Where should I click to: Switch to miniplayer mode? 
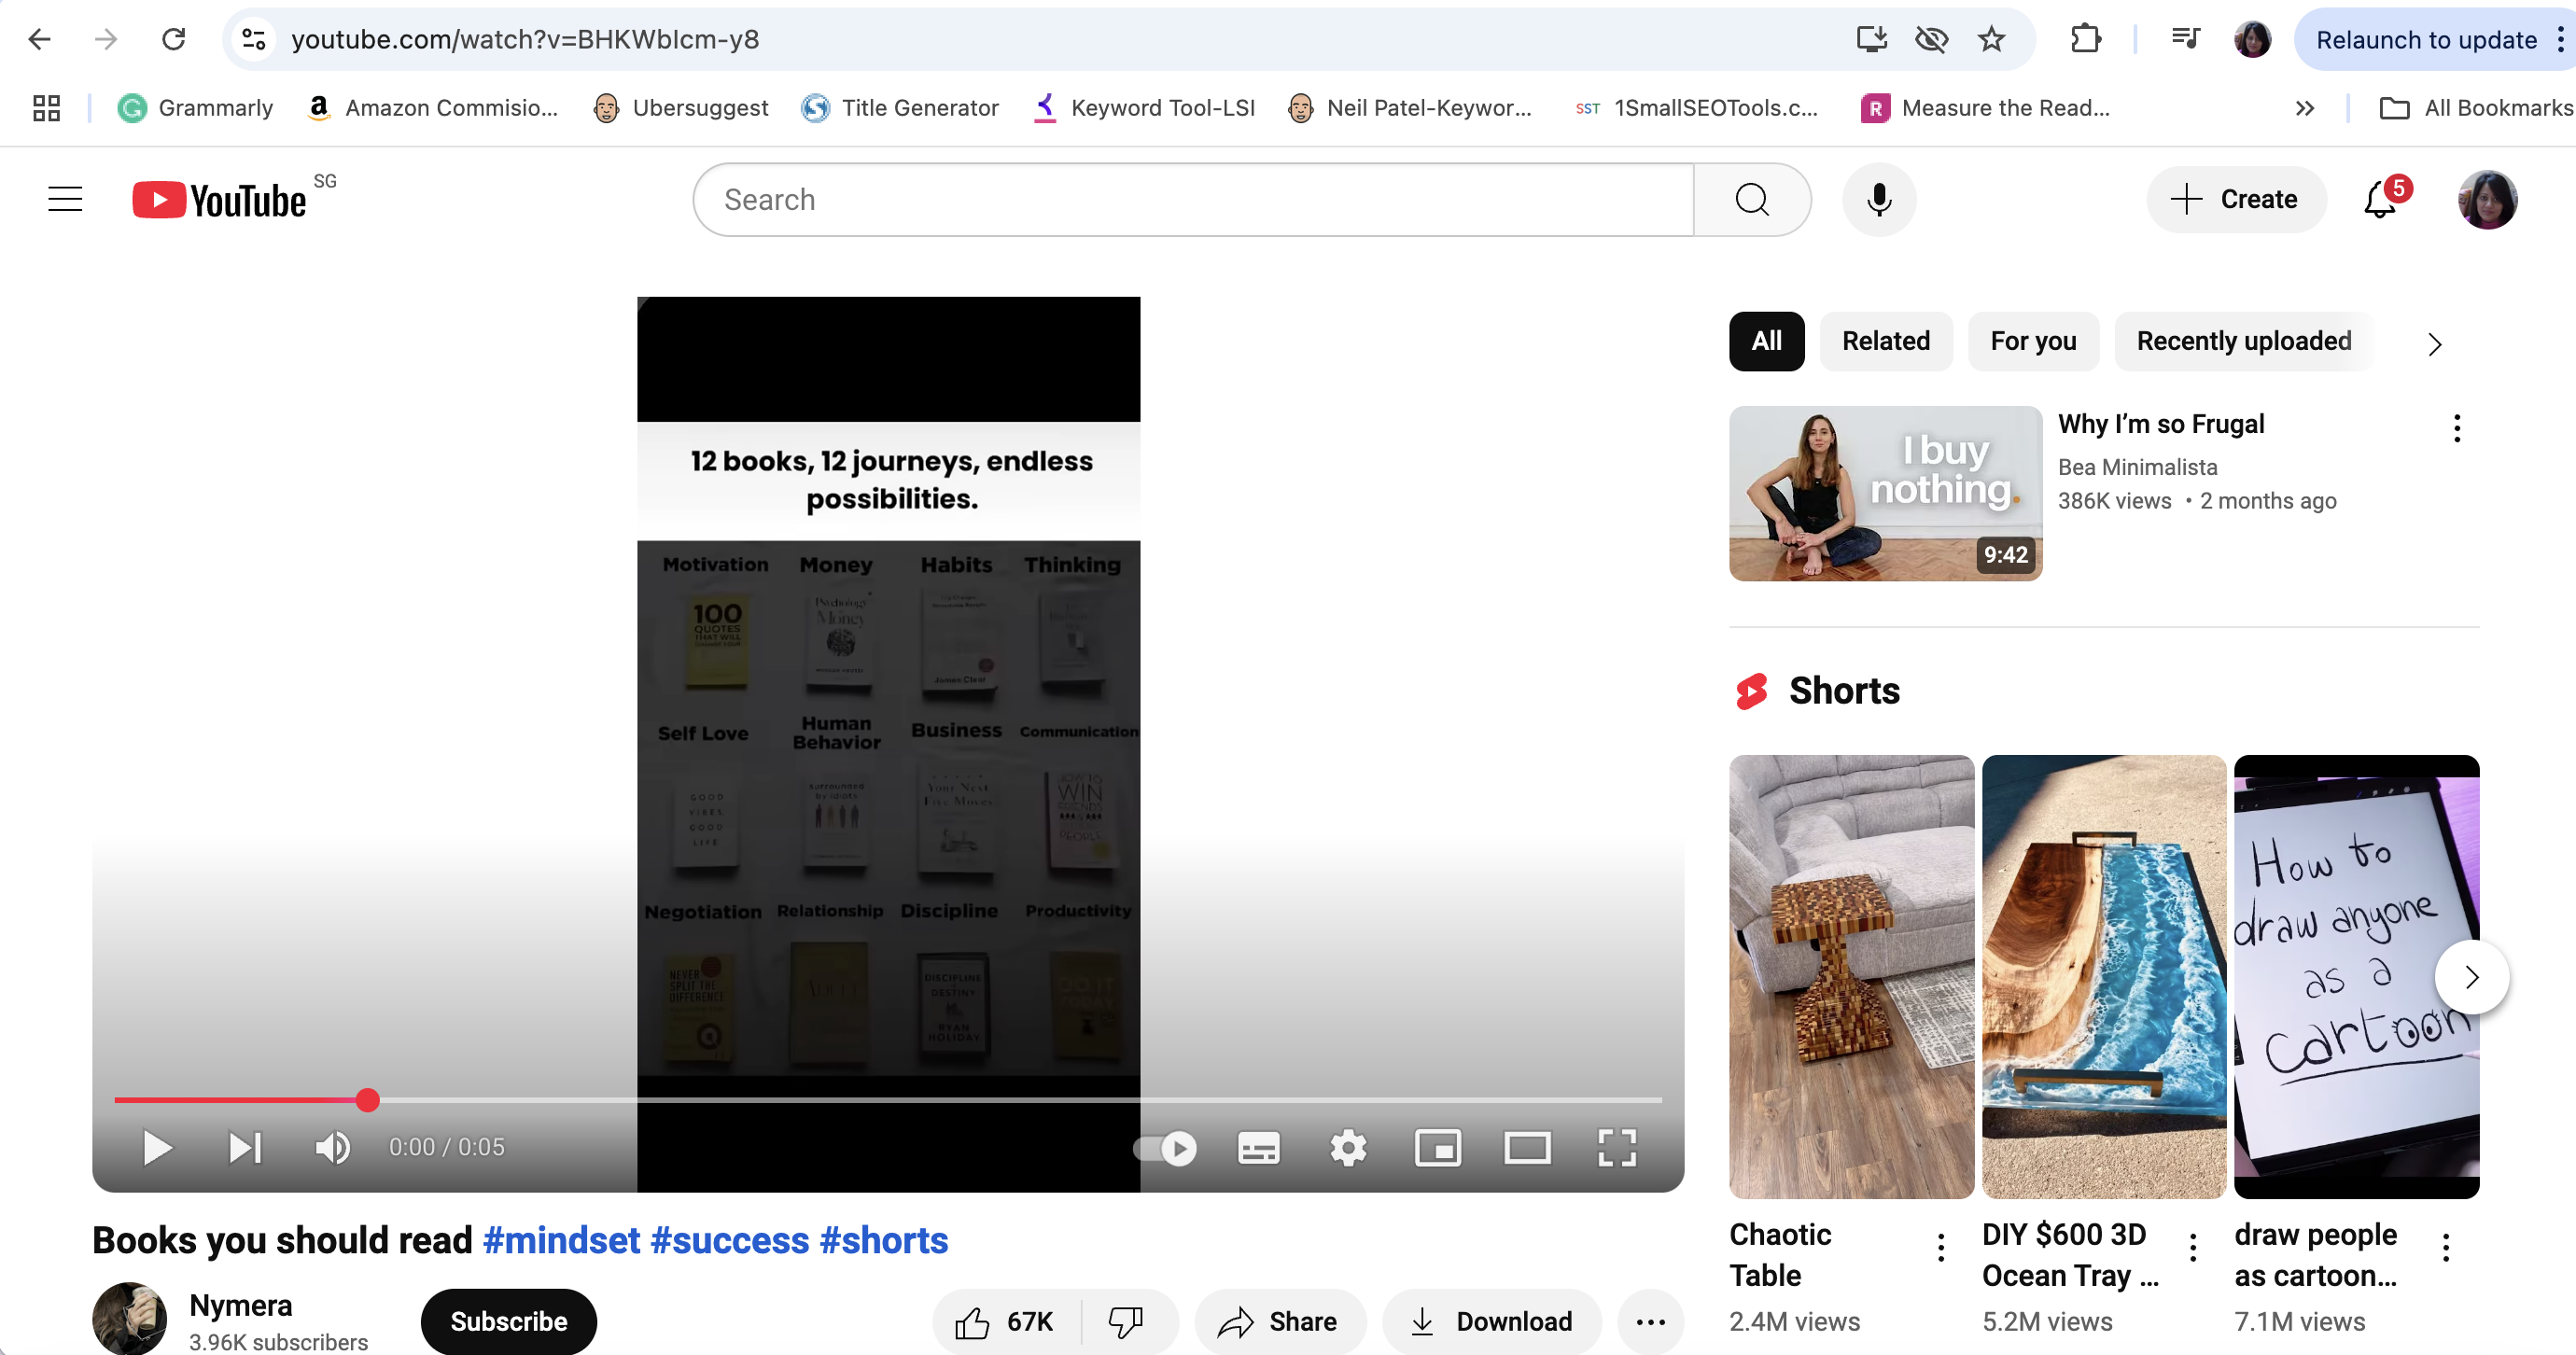tap(1438, 1148)
